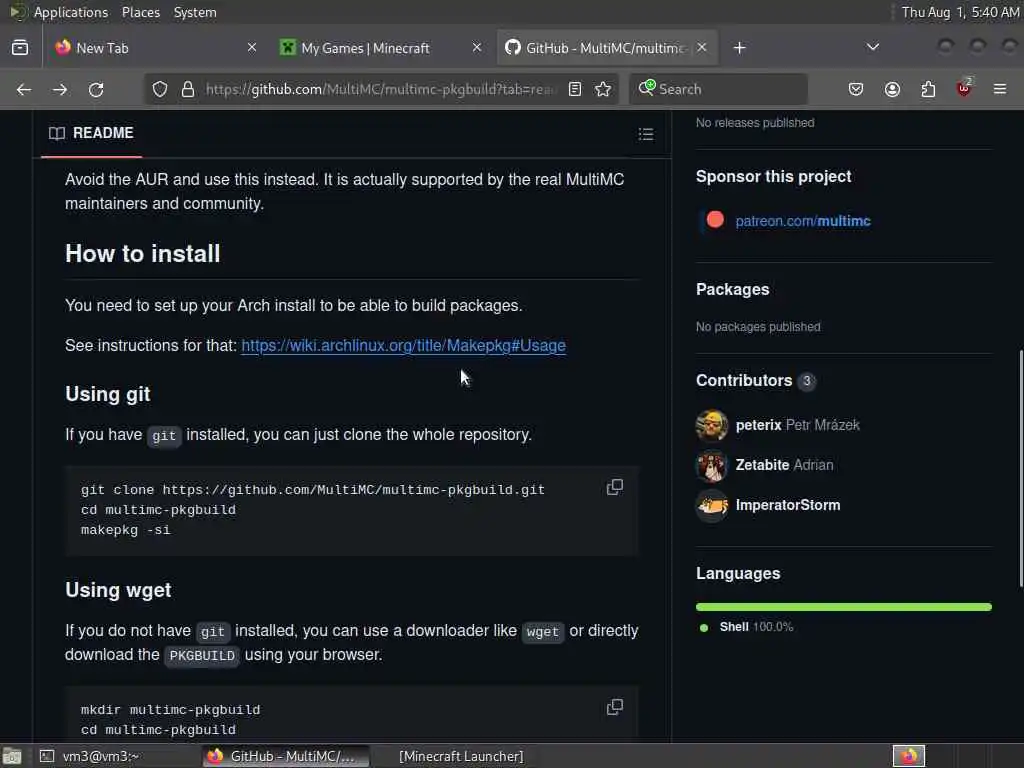This screenshot has height=768, width=1024.
Task: Open a new tab with plus button
Action: (x=739, y=48)
